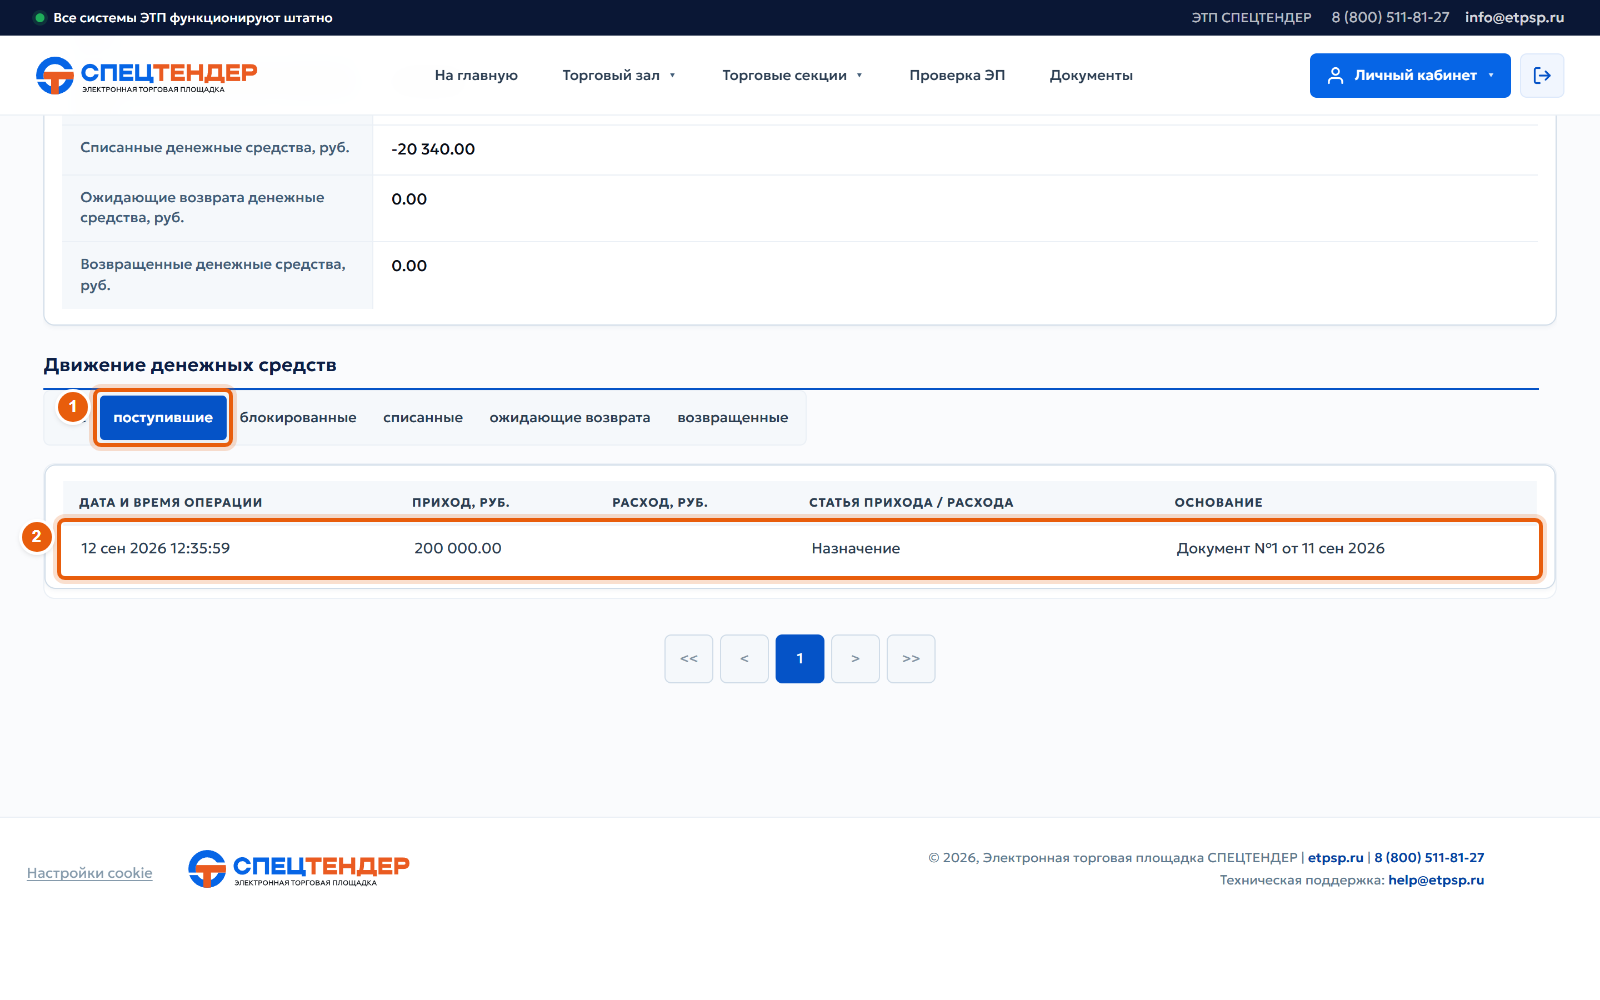Open the Личный кабинет dropdown
Image resolution: width=1600 pixels, height=1000 pixels.
[x=1410, y=75]
